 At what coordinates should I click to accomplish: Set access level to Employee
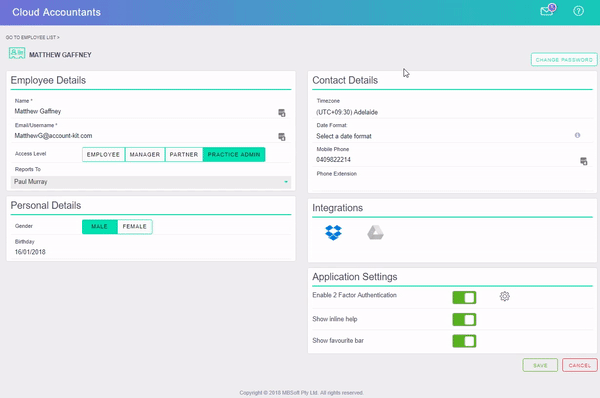click(x=103, y=154)
